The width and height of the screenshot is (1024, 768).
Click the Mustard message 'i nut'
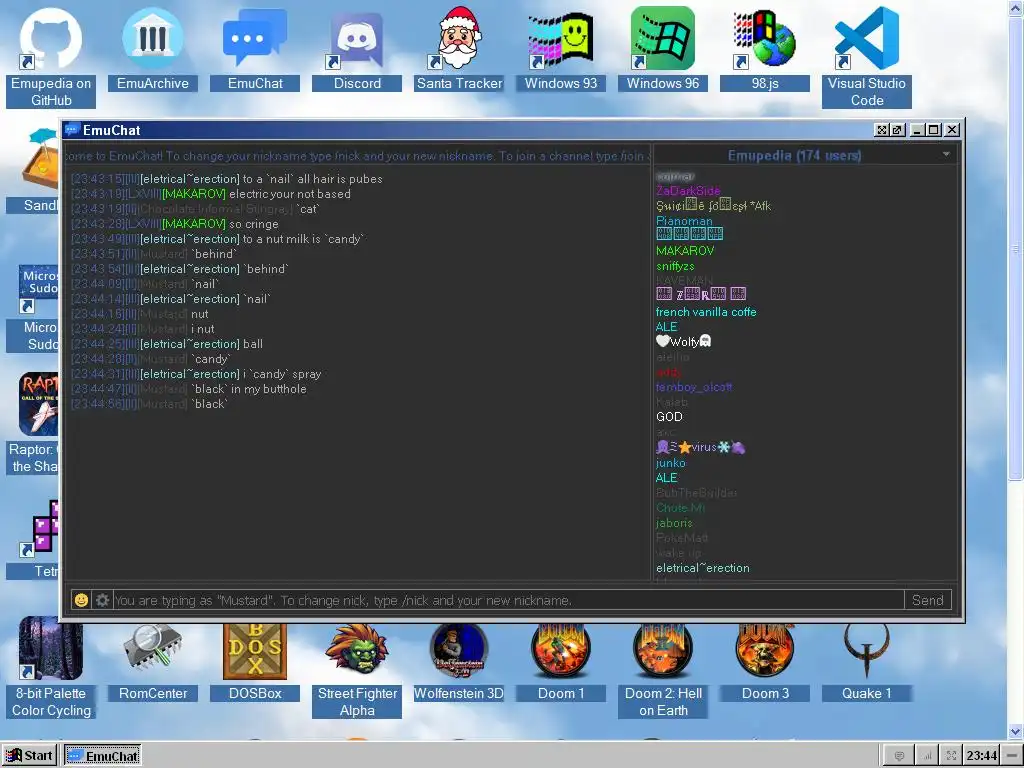(202, 329)
